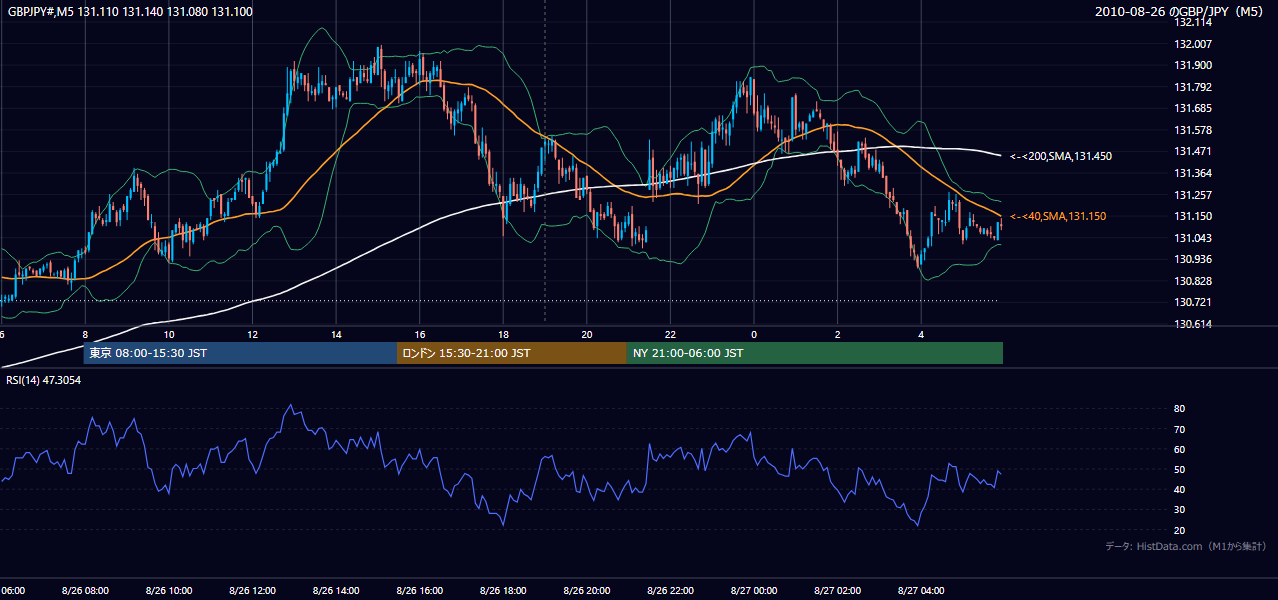This screenshot has width=1278, height=600.
Task: Select the ロンドン 15:30-21:00 JST session bar
Action: point(512,353)
